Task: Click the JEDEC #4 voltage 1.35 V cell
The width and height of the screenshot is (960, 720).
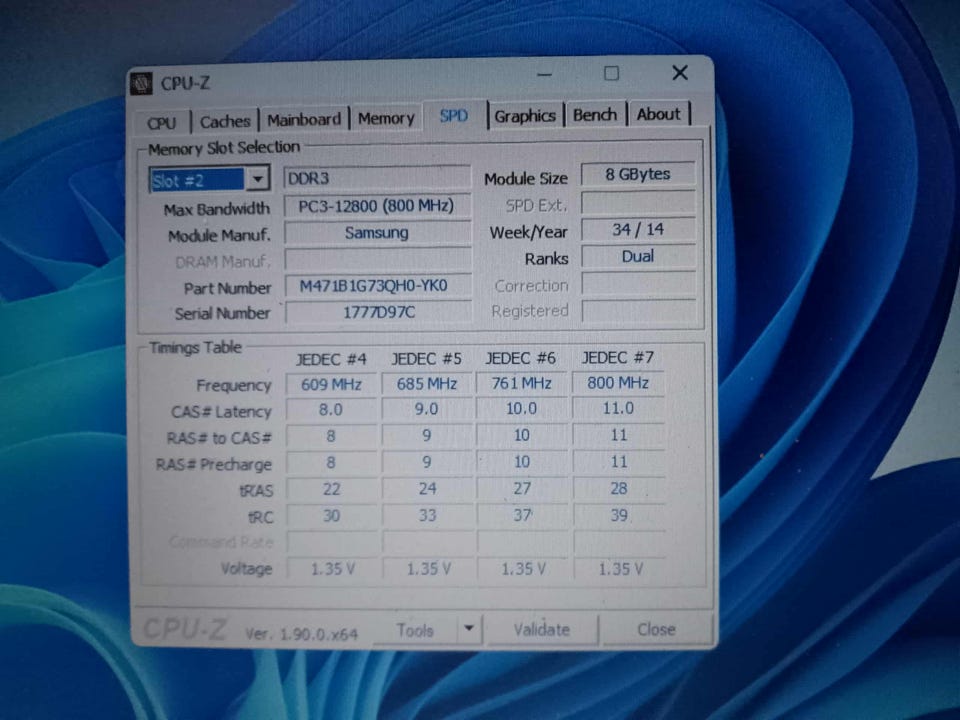Action: (x=332, y=569)
